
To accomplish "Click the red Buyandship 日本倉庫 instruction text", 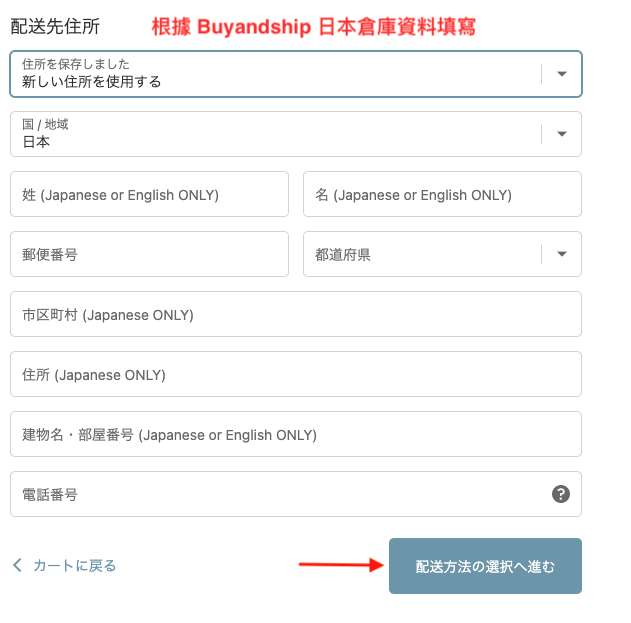I will (x=313, y=27).
